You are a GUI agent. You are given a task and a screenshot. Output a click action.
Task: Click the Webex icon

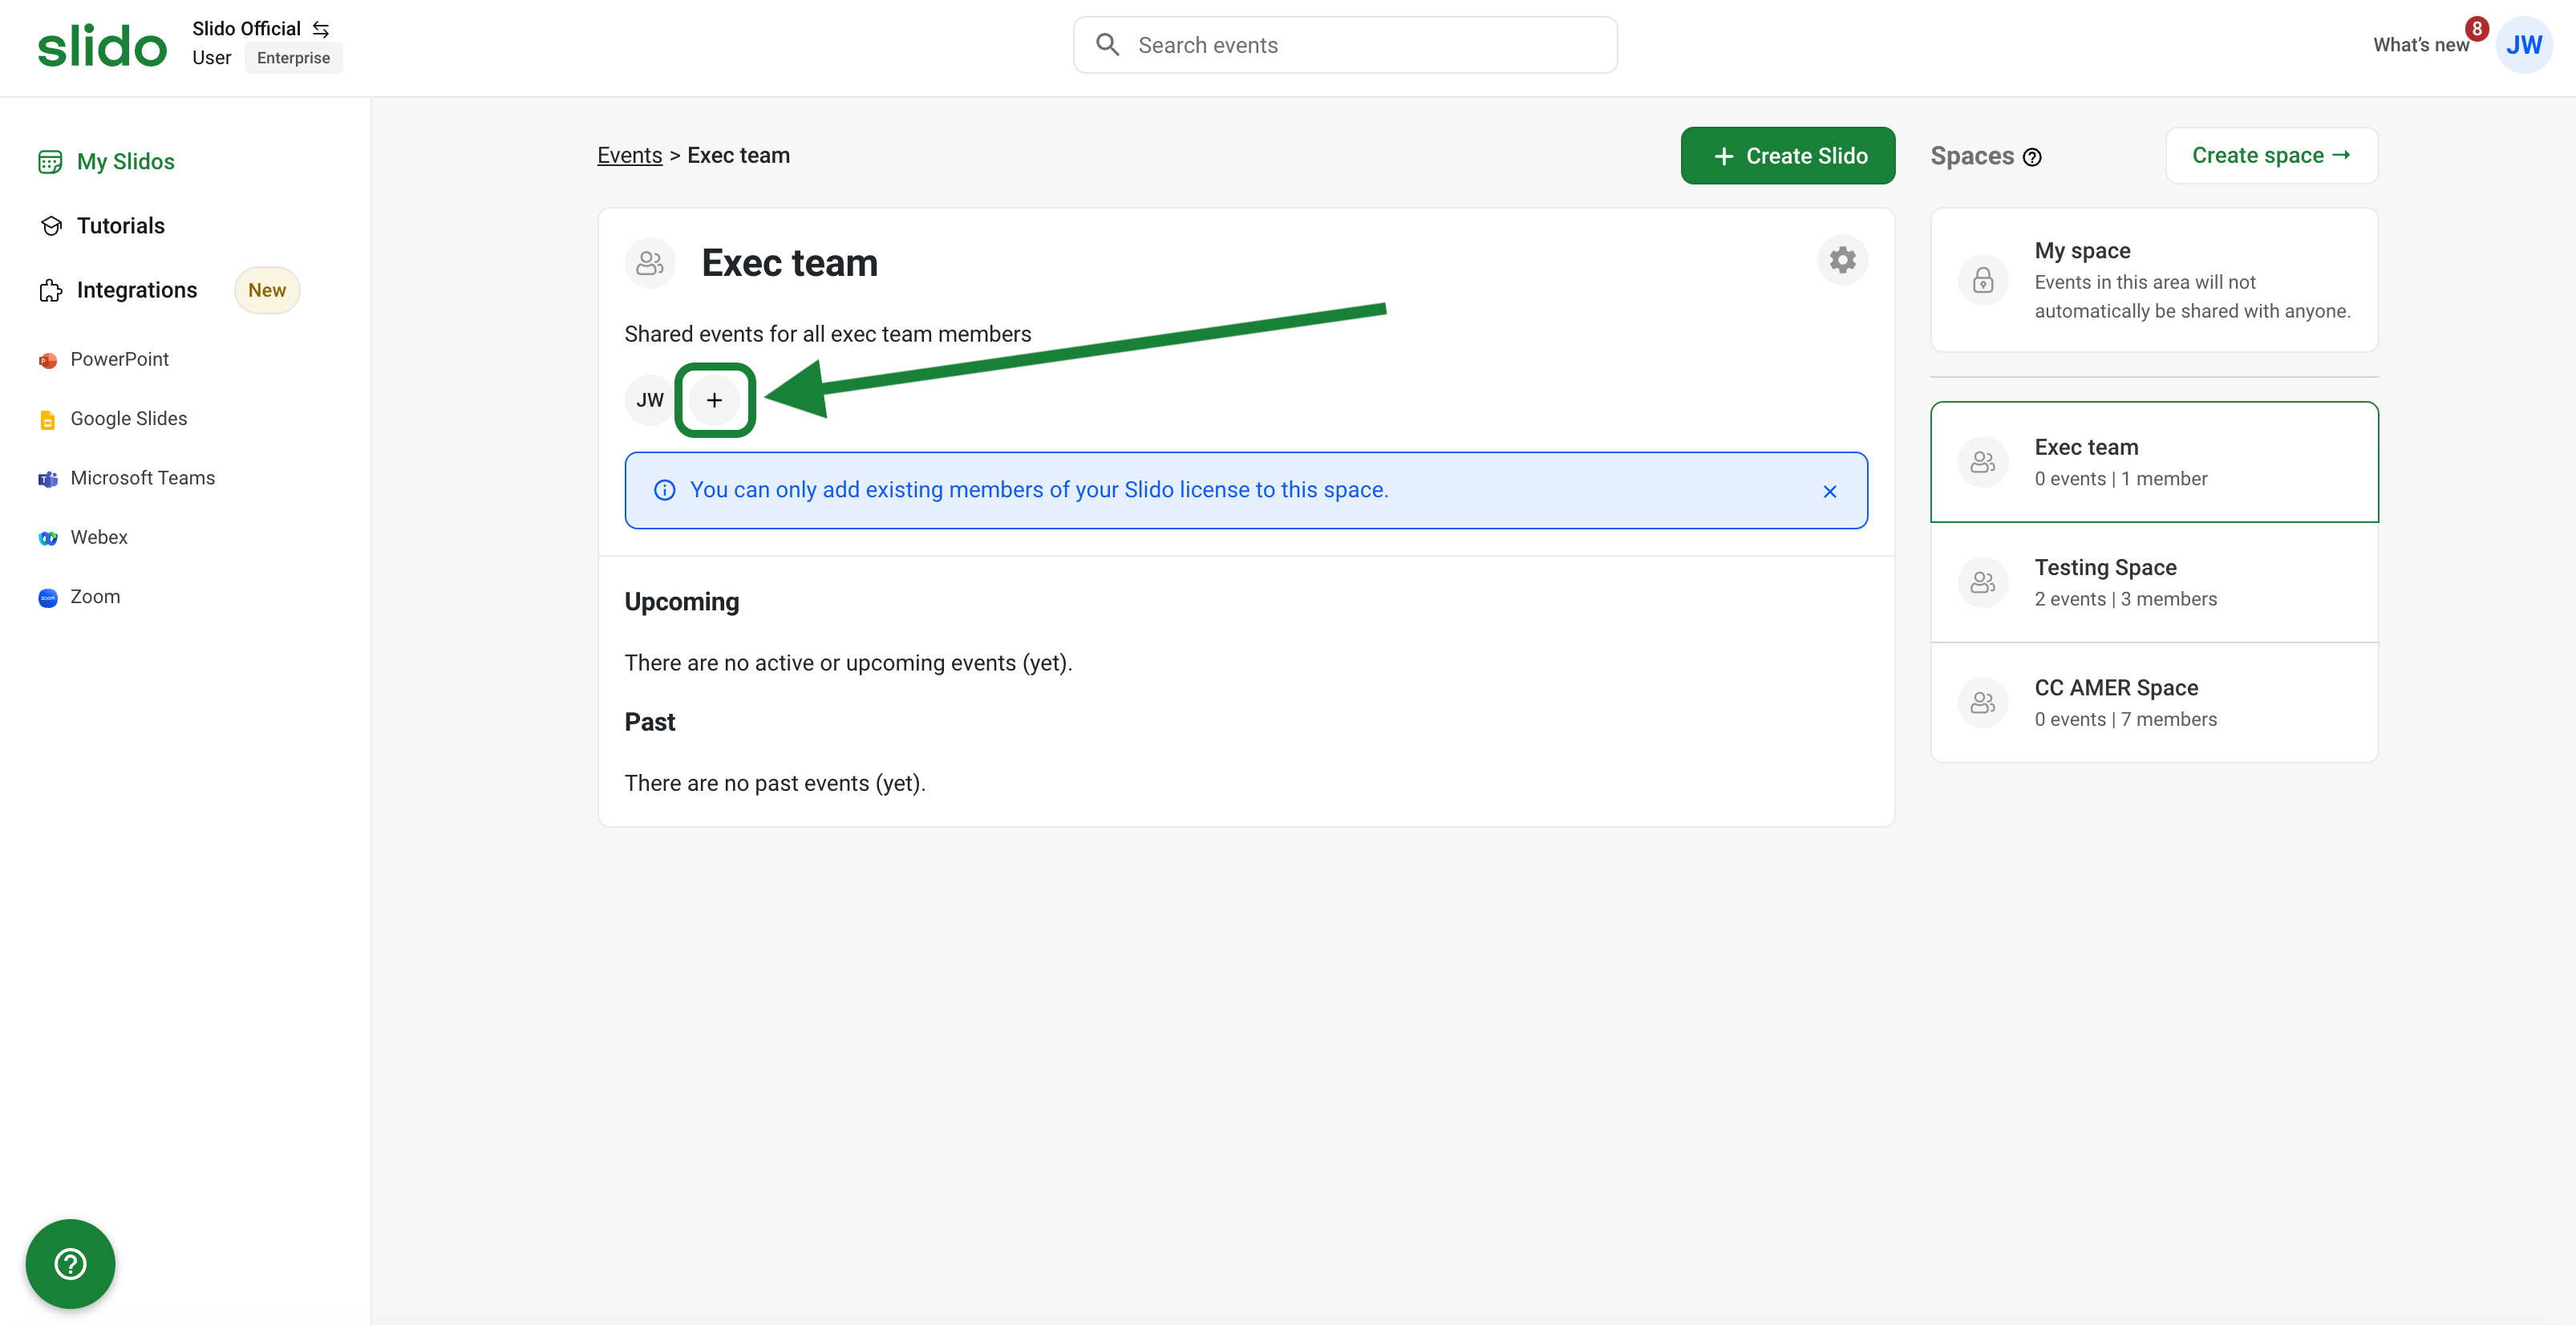[x=48, y=538]
